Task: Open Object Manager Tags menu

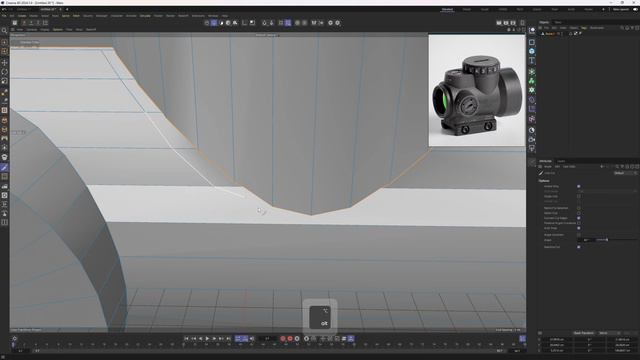Action: [584, 28]
